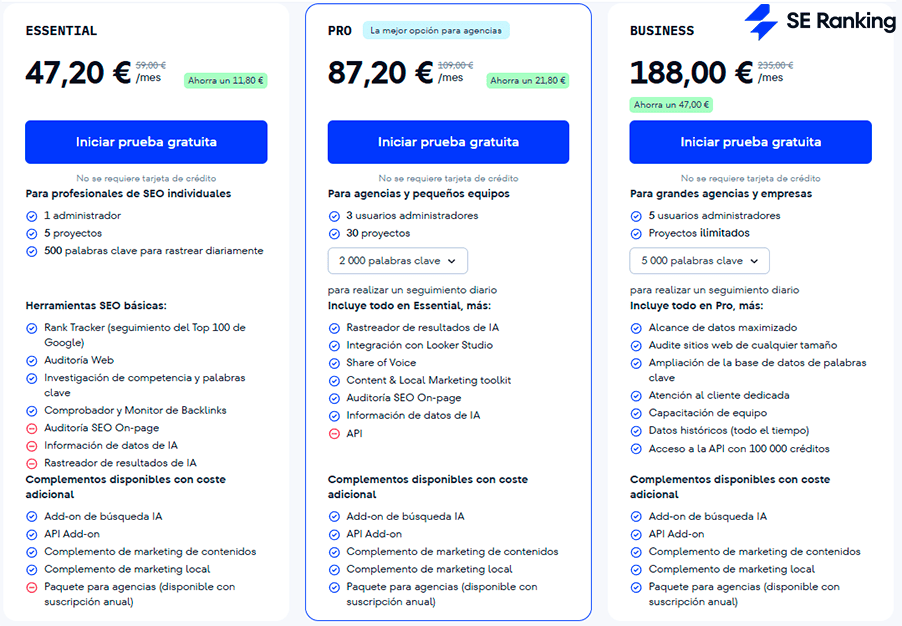Click 'Iniciar prueba gratuita' under Essential
The width and height of the screenshot is (902, 626).
click(x=146, y=142)
